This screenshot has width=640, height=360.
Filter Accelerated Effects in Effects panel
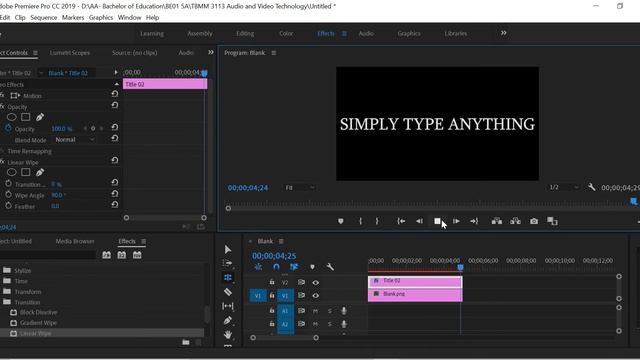coord(107,255)
